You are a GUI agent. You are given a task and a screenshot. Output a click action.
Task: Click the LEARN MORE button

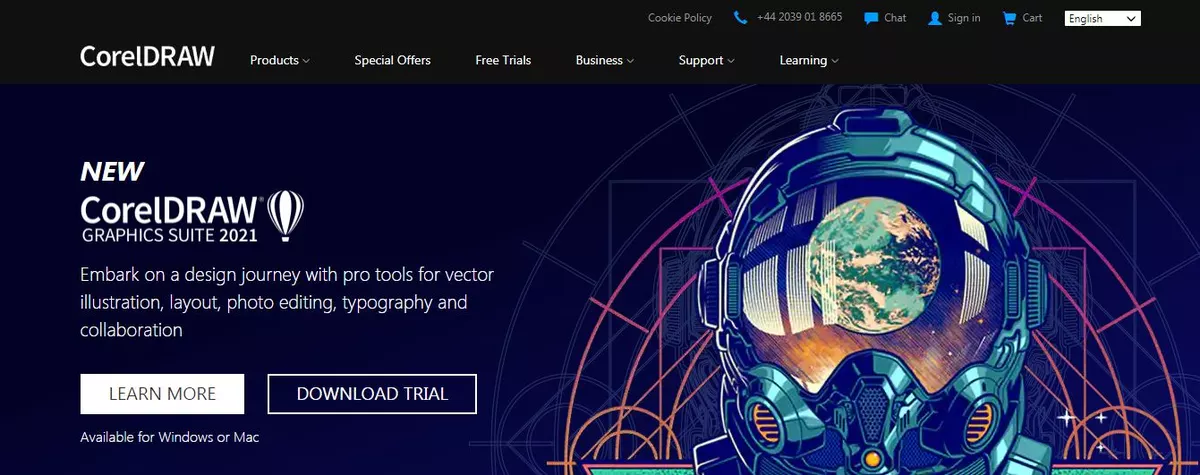coord(162,394)
